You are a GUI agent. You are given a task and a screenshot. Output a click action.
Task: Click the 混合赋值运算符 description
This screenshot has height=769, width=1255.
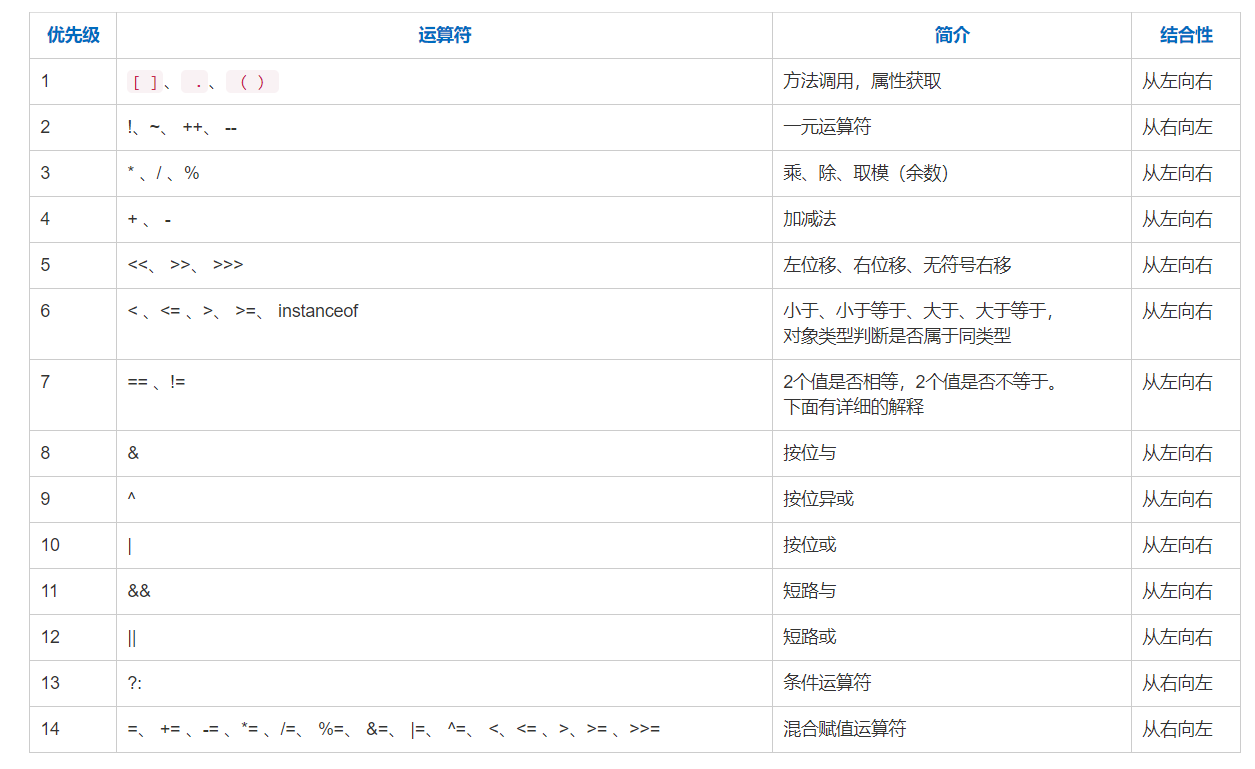pyautogui.click(x=844, y=730)
